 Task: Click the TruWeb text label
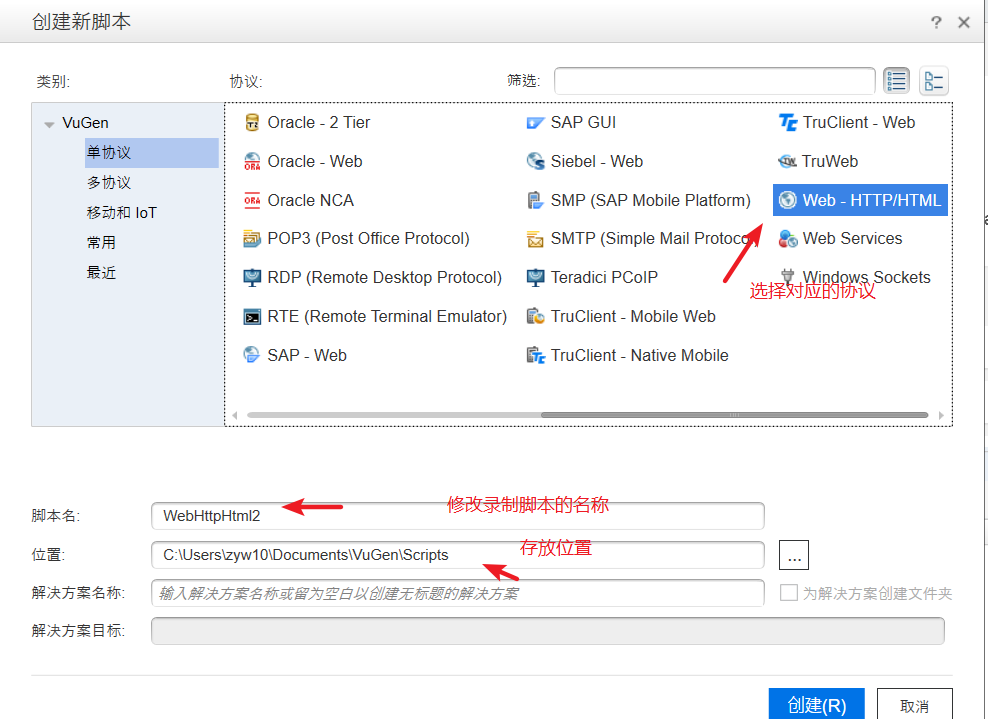pyautogui.click(x=830, y=161)
